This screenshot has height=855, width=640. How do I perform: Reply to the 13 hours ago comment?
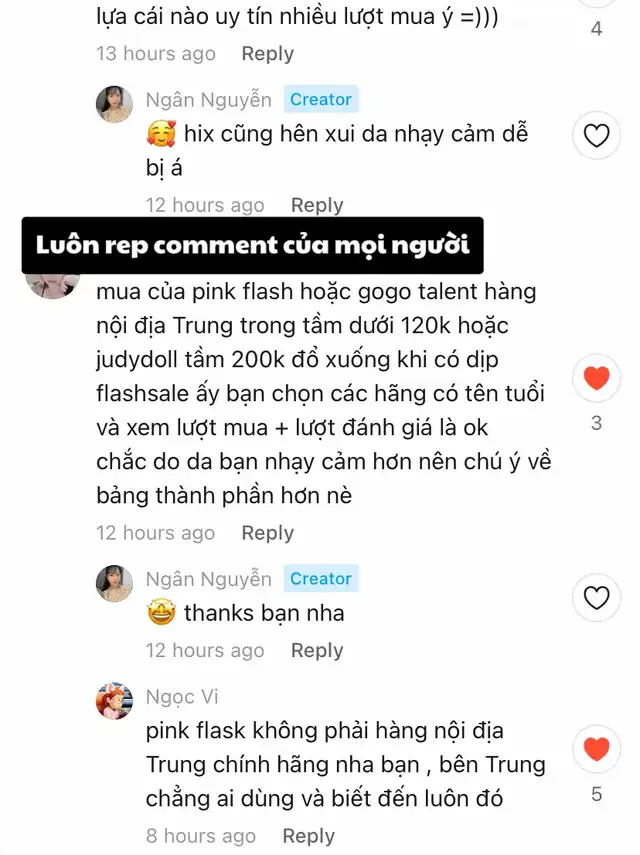[x=268, y=53]
